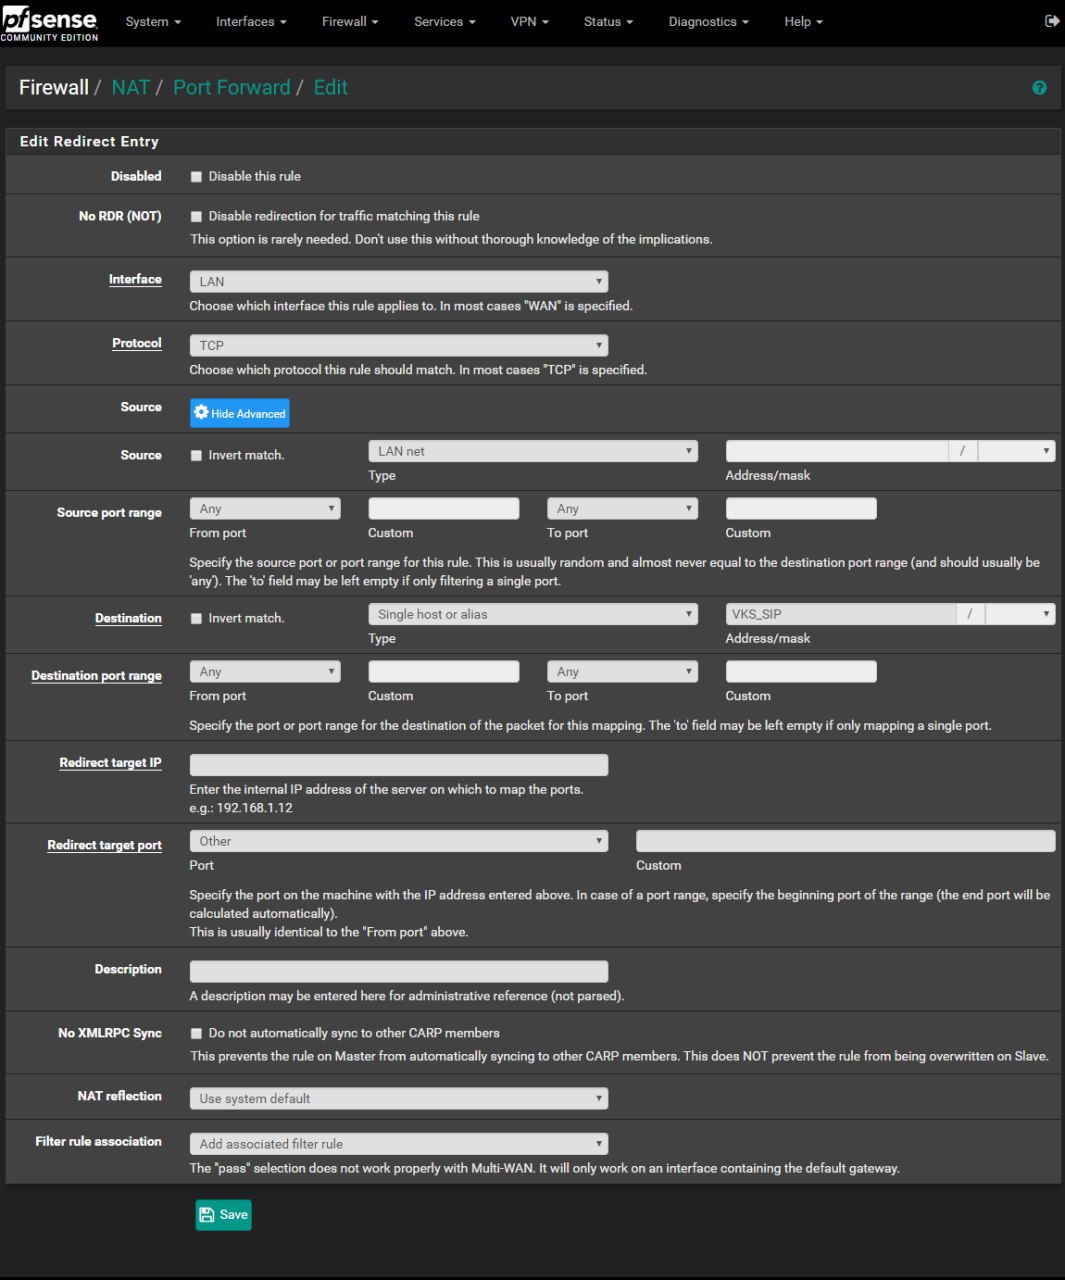Click the Source Address/mask input field
Screen dimensions: 1065x1280
(x=836, y=452)
